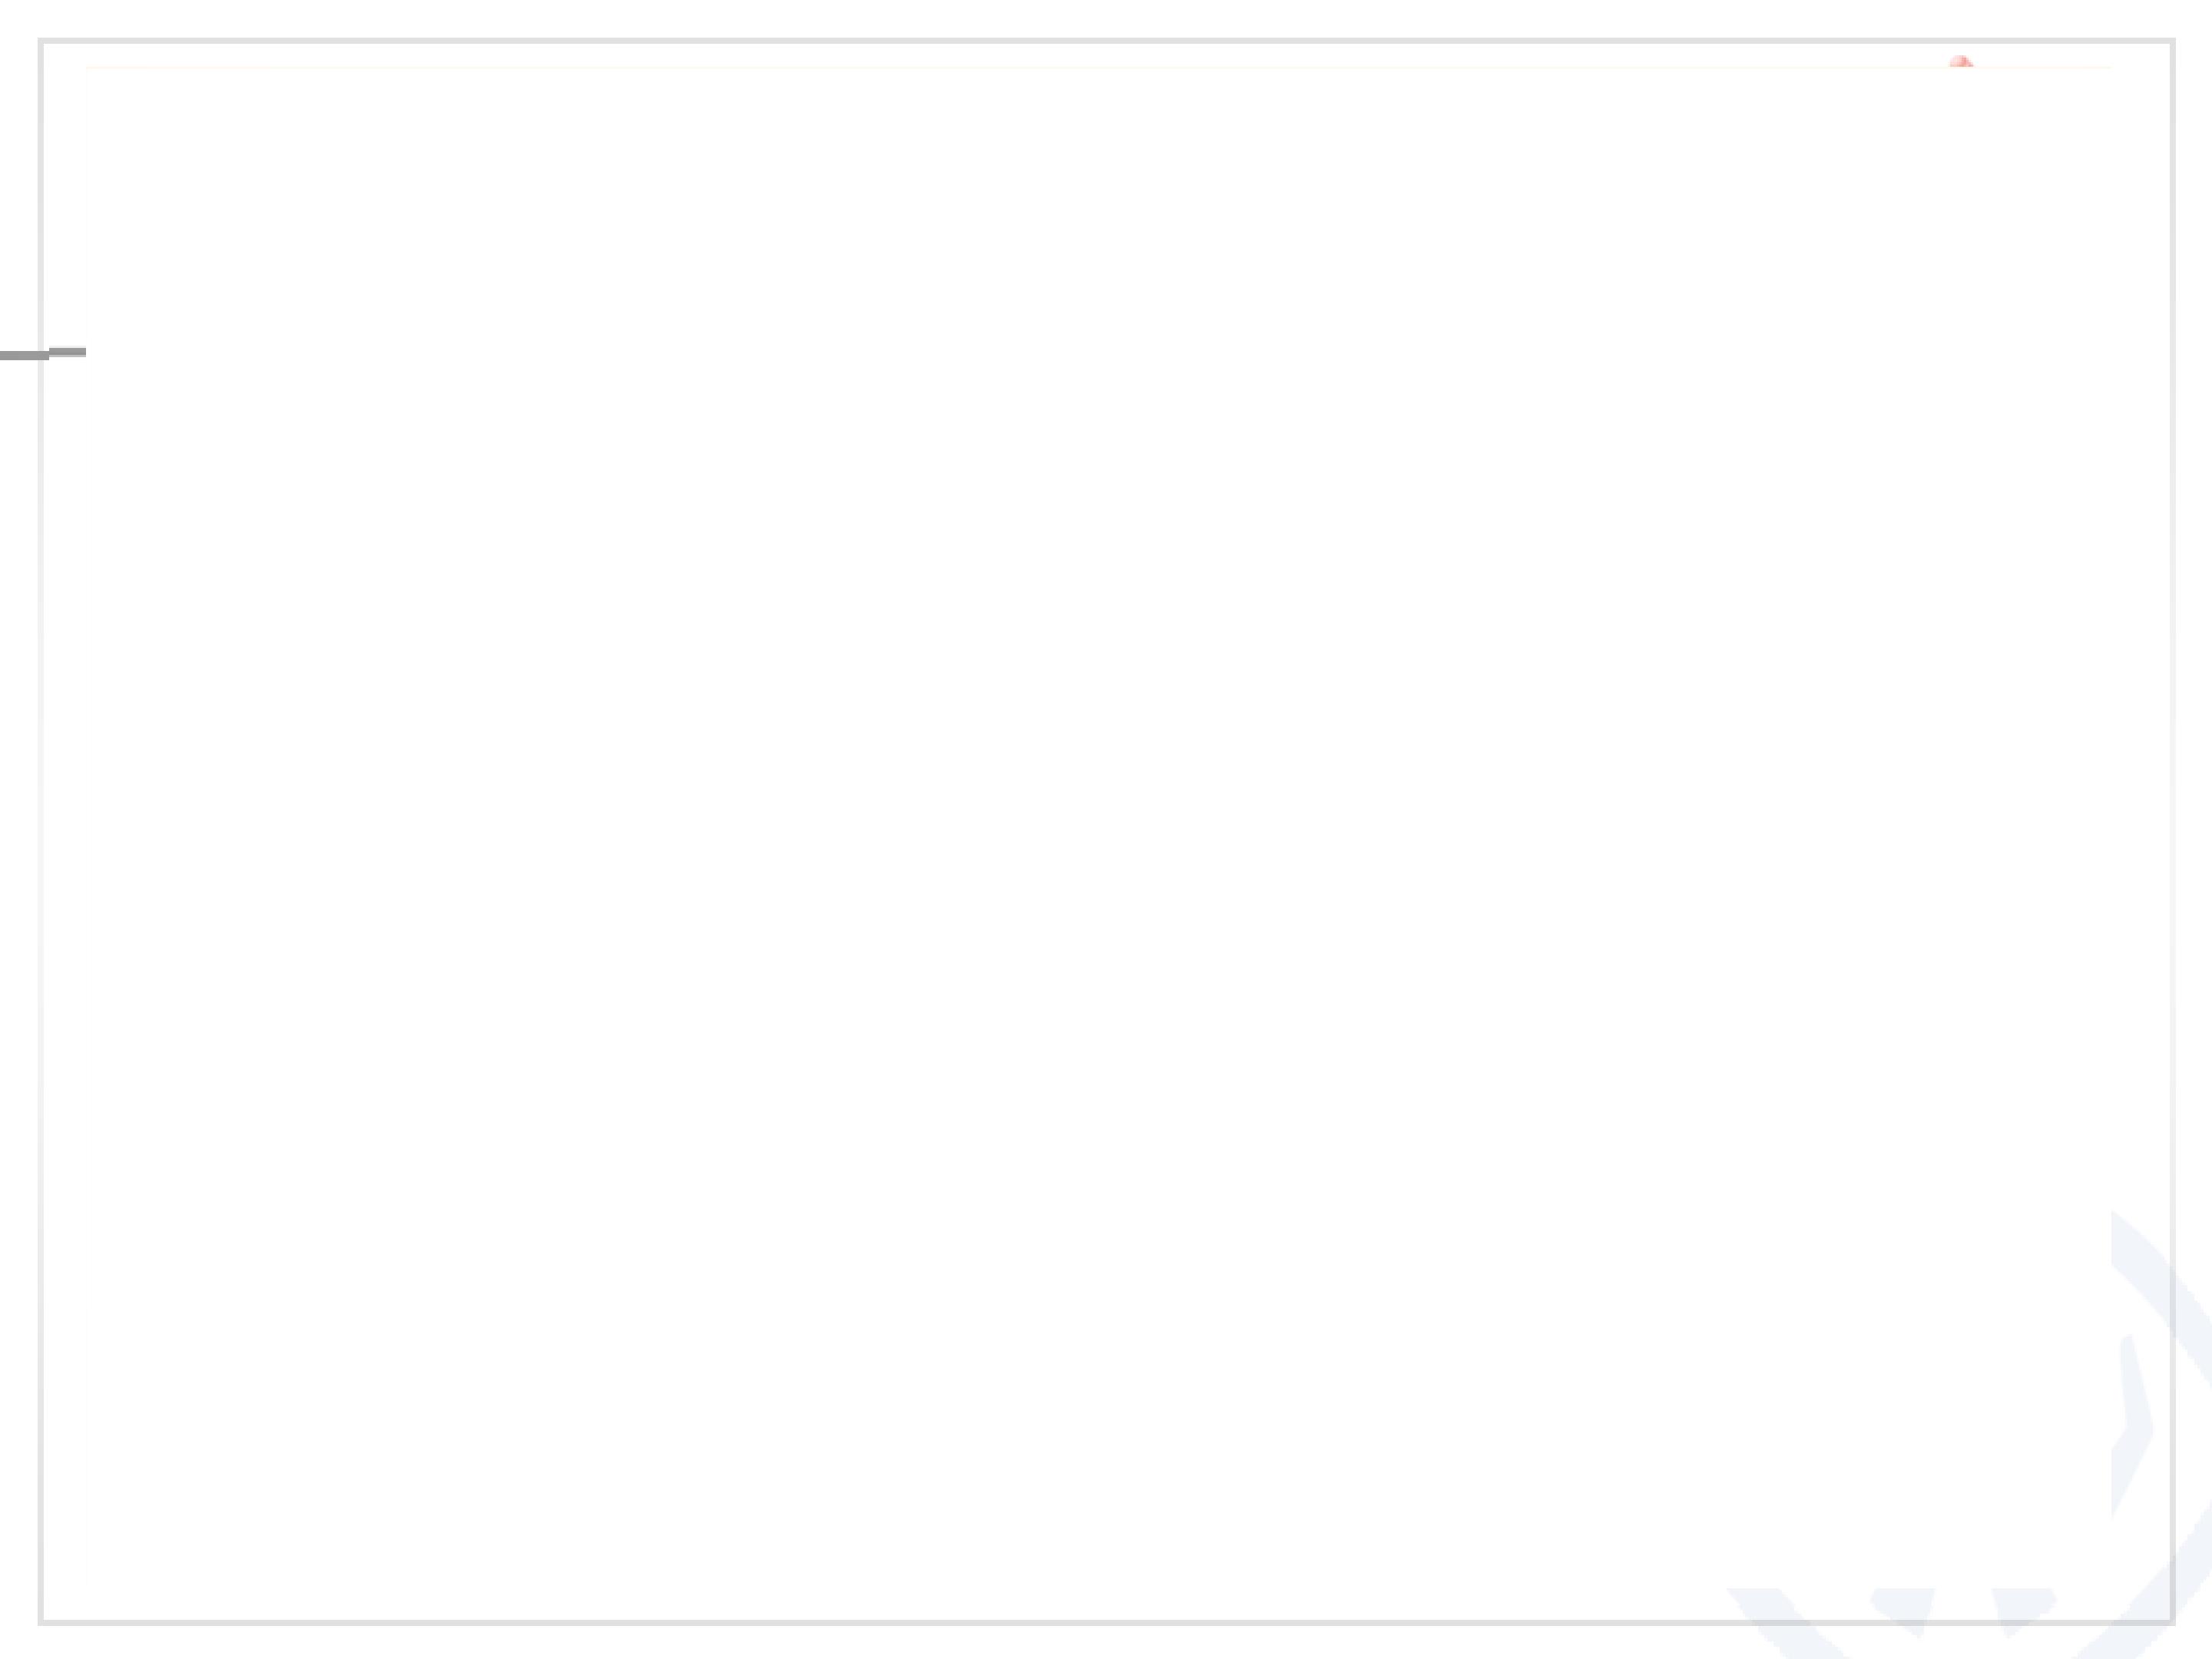The image size is (2212, 1659).
Task: Click the top-right corner of the gray frame
Action: coord(2173,41)
